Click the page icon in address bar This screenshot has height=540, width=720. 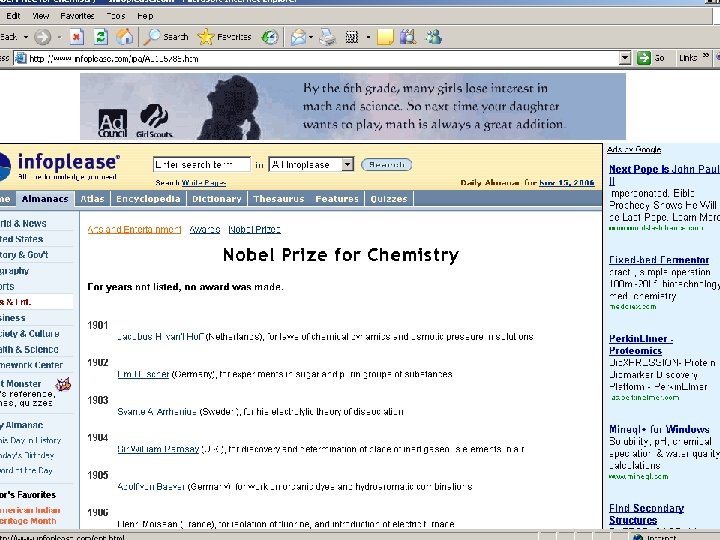tap(20, 58)
